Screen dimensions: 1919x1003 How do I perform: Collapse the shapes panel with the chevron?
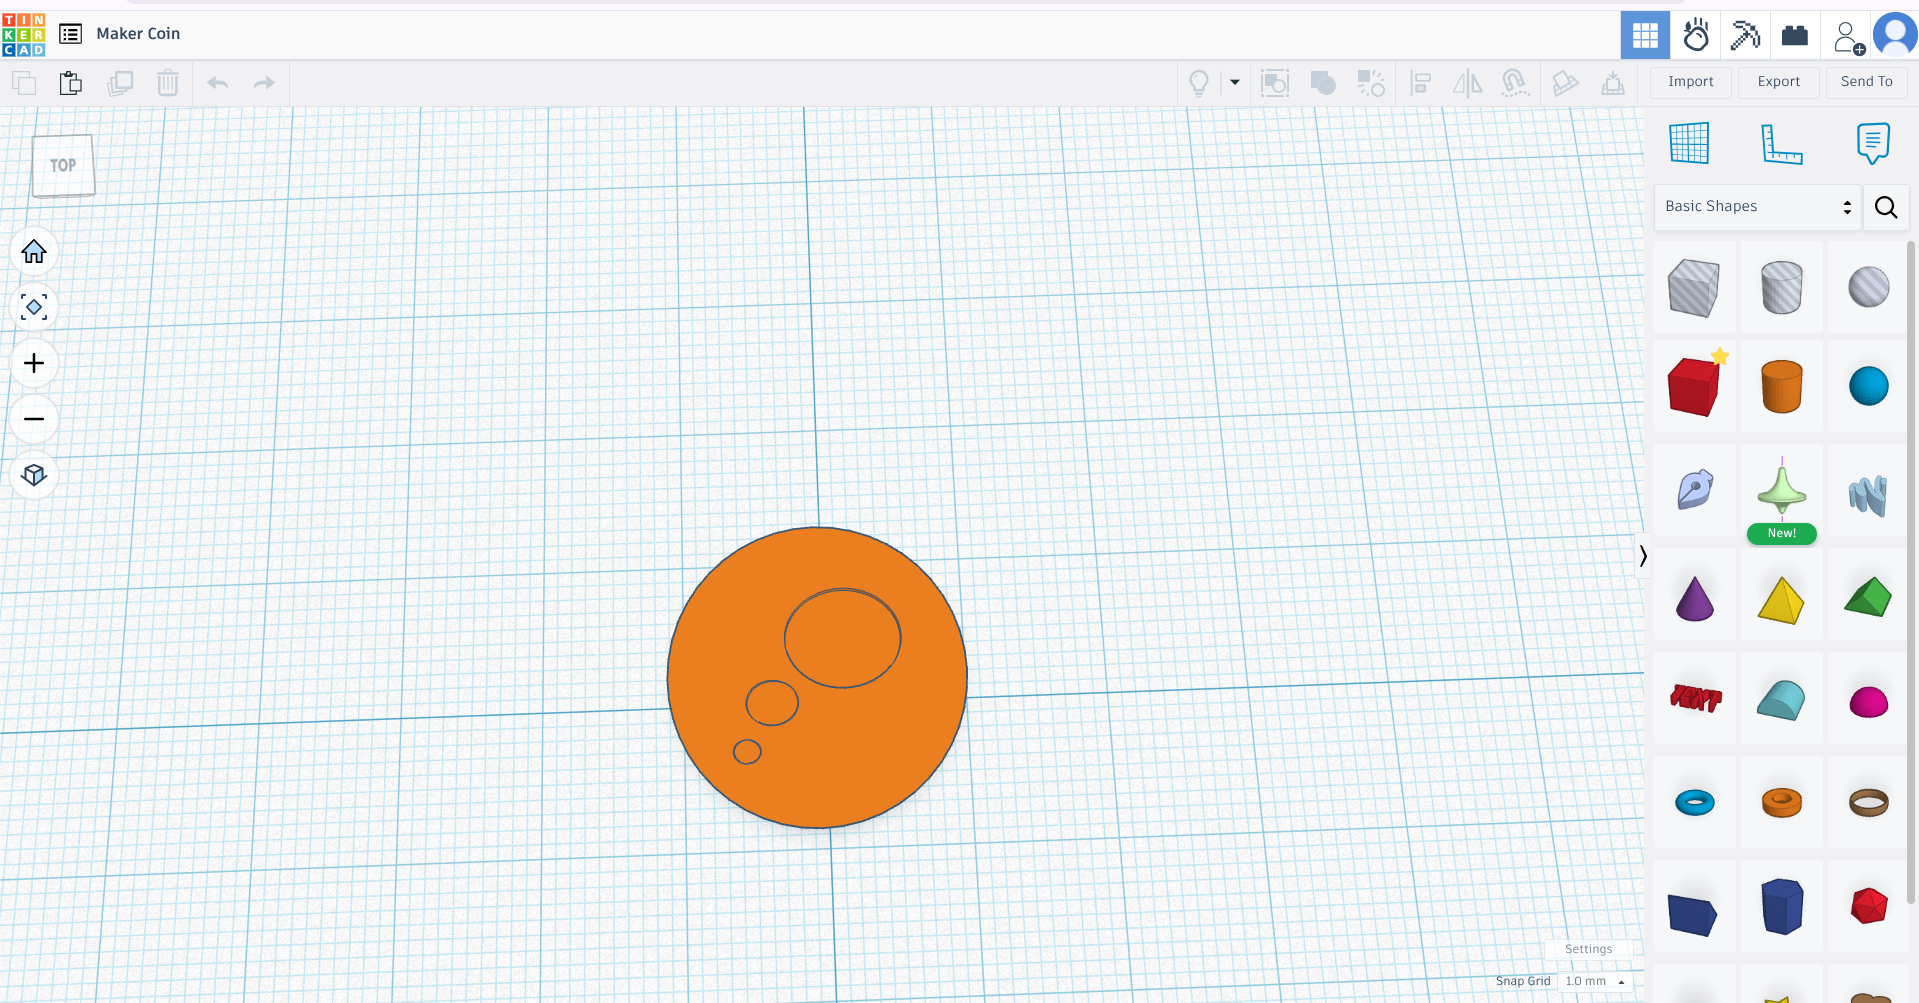[x=1642, y=556]
